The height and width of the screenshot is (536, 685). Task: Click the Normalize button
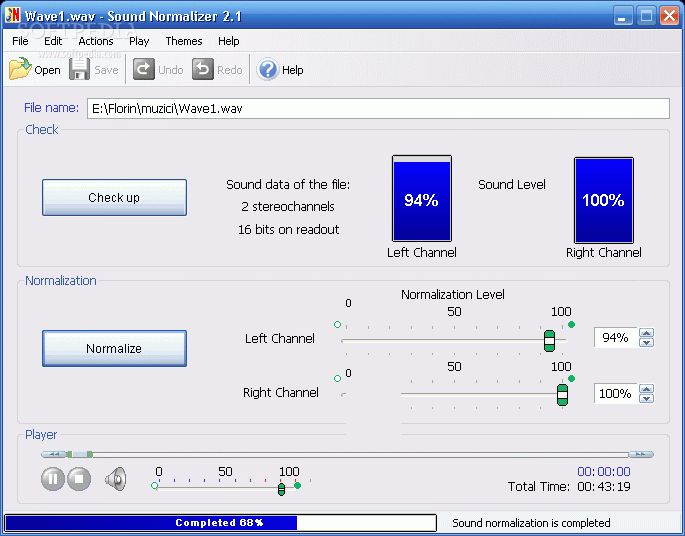[x=114, y=348]
